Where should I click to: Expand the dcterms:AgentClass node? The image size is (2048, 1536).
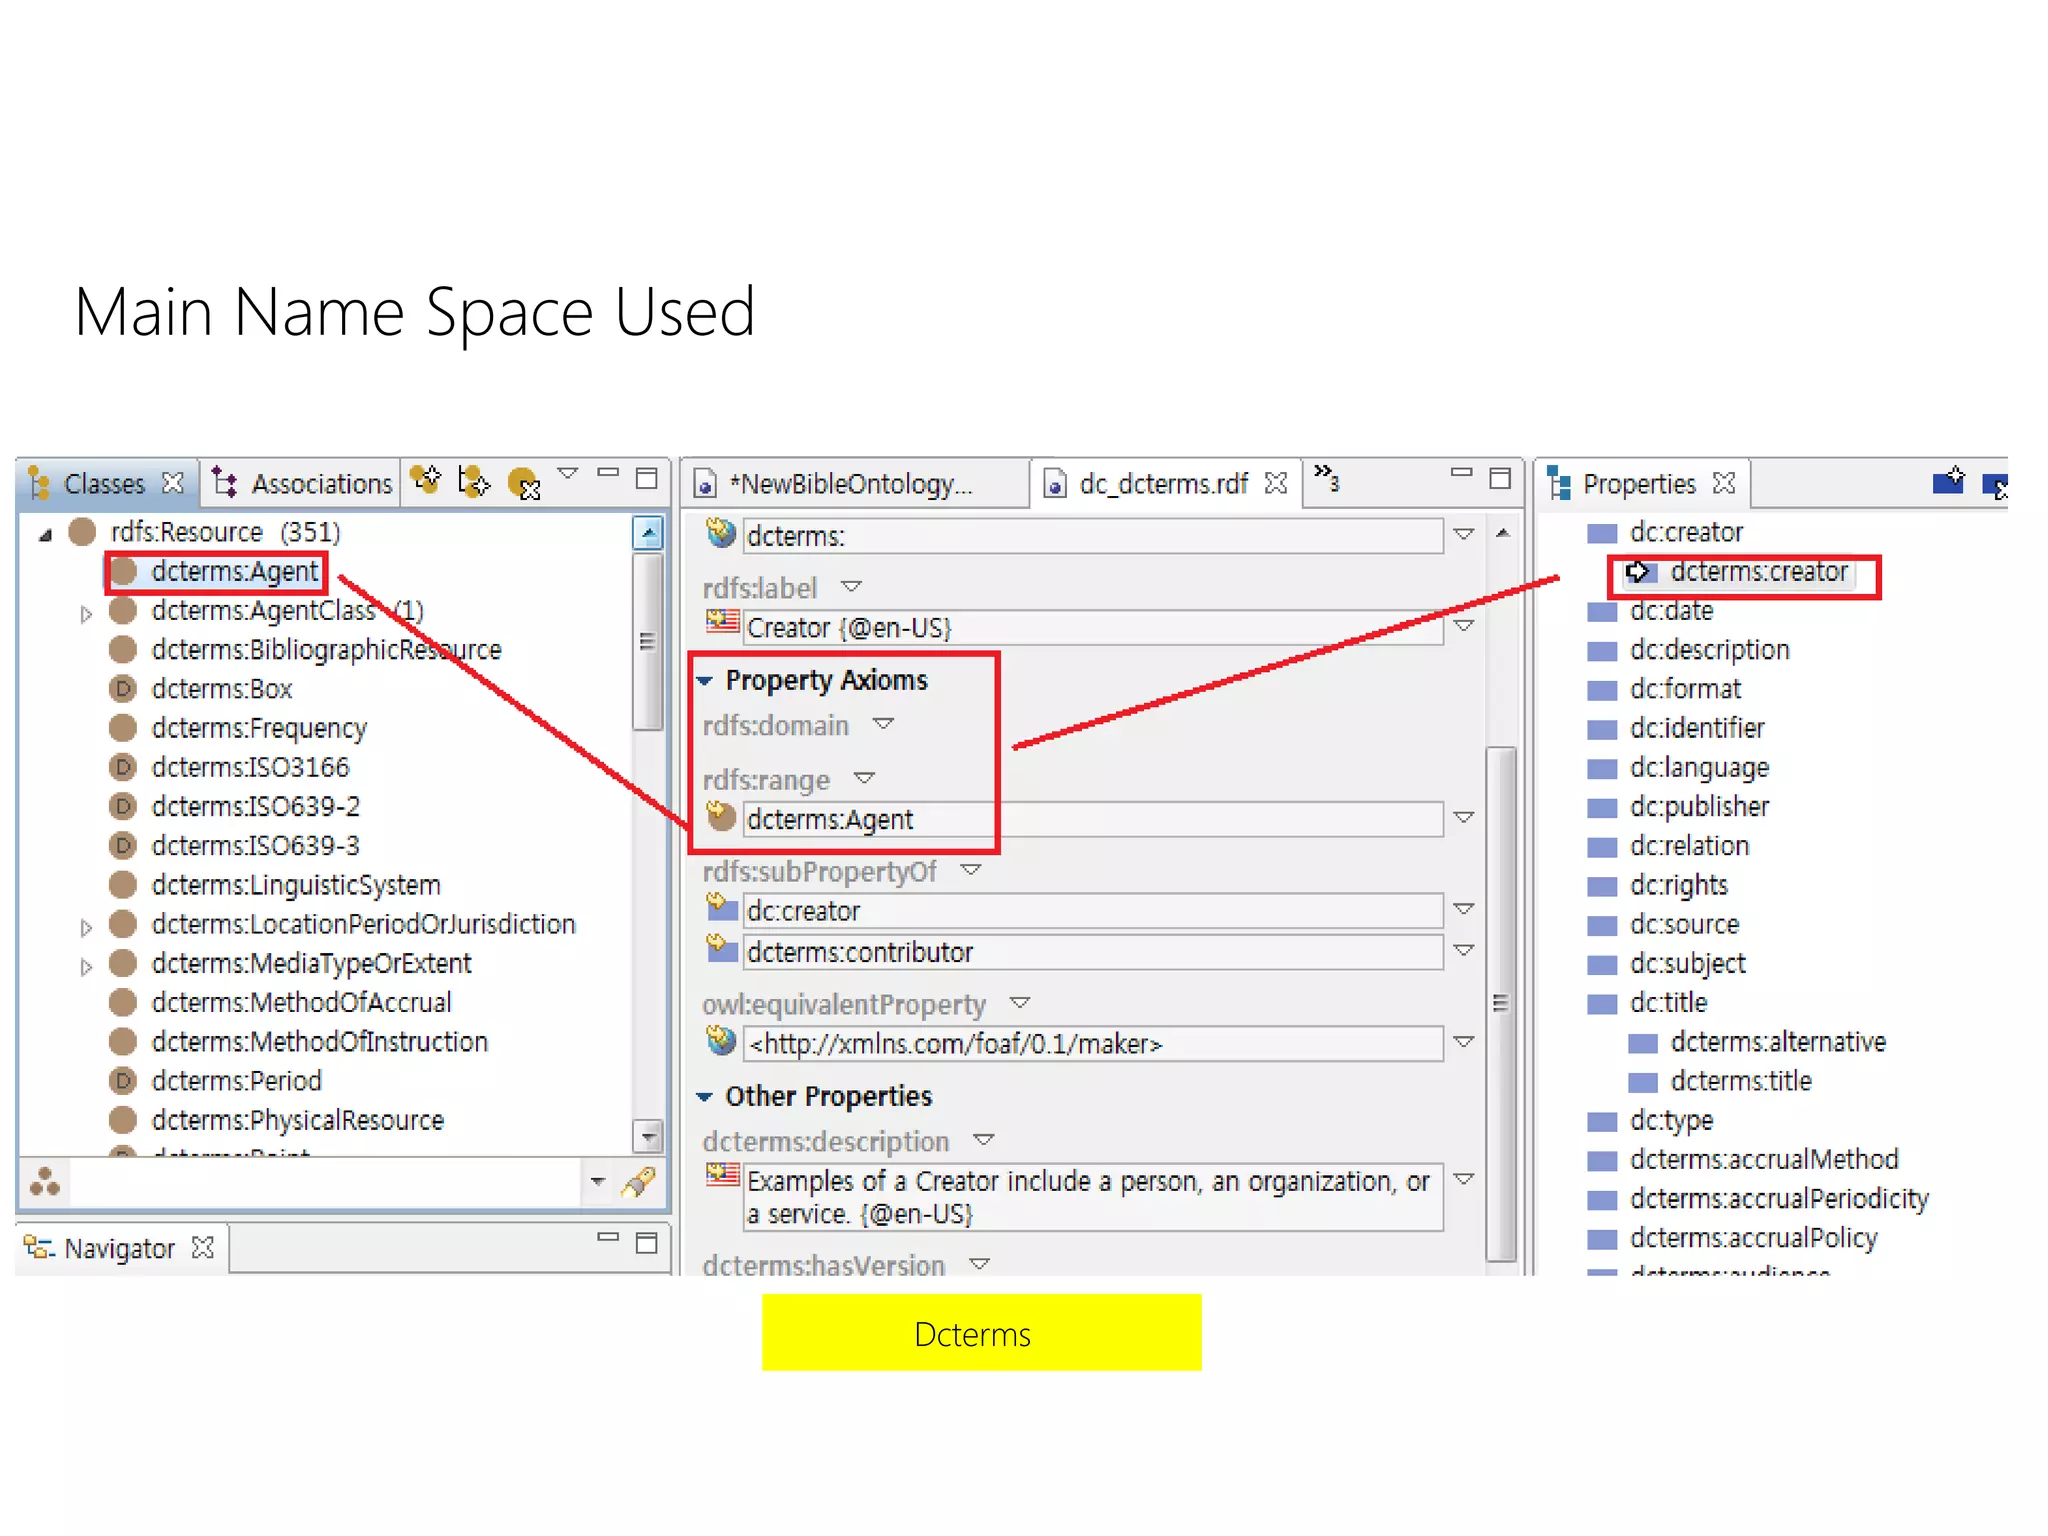pos(86,613)
